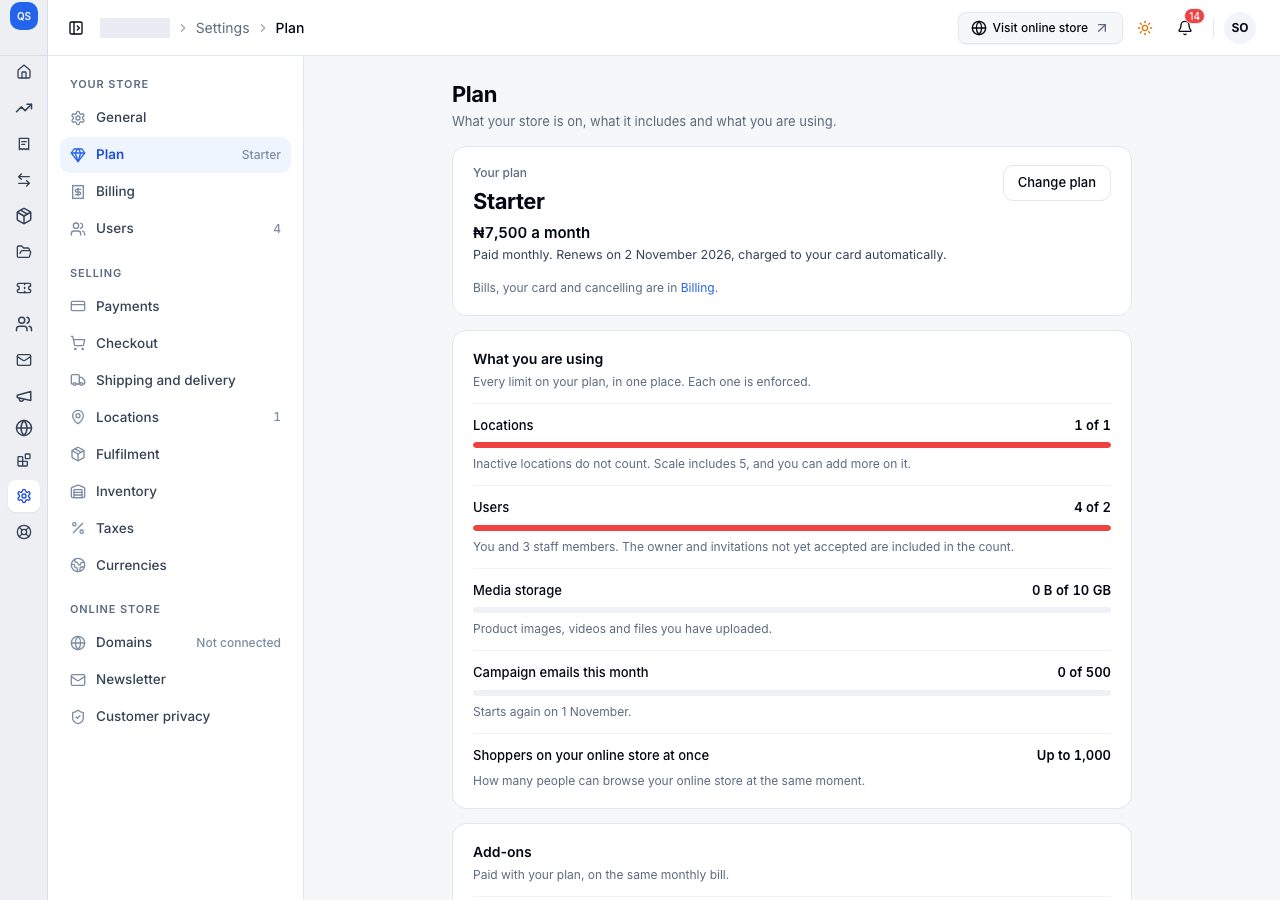Image resolution: width=1280 pixels, height=900 pixels.
Task: Open Customer privacy settings
Action: tap(176, 717)
